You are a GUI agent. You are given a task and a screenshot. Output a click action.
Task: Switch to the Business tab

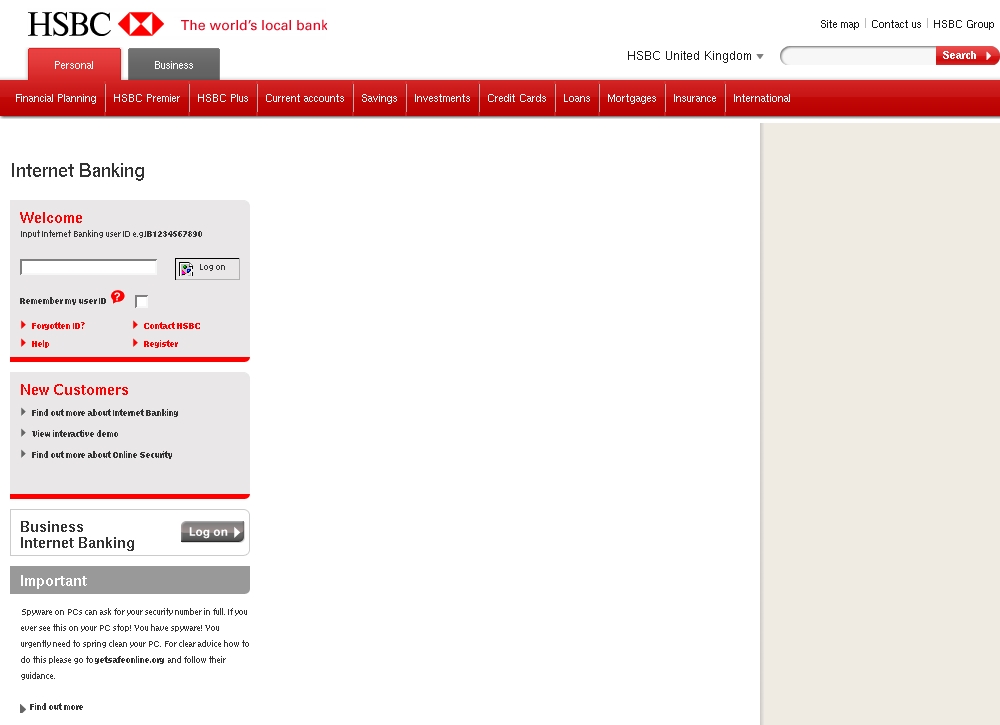(173, 64)
